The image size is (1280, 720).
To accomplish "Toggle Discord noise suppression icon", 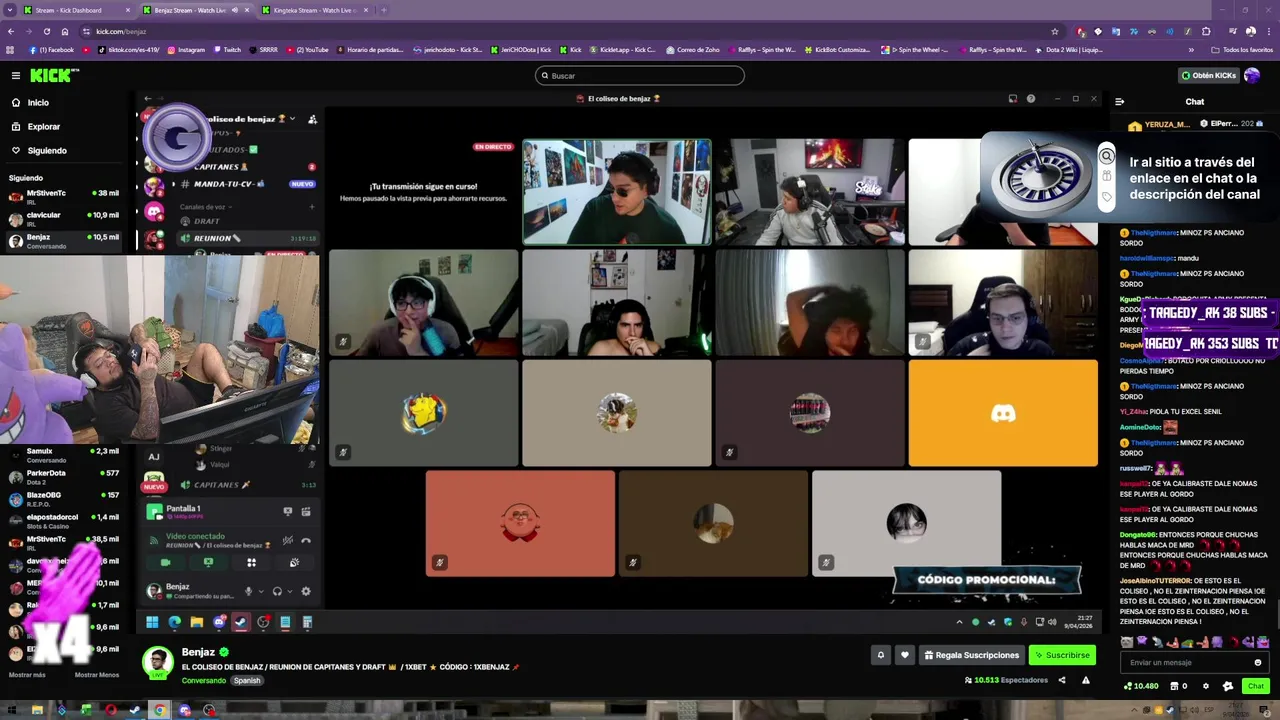I will tap(288, 541).
